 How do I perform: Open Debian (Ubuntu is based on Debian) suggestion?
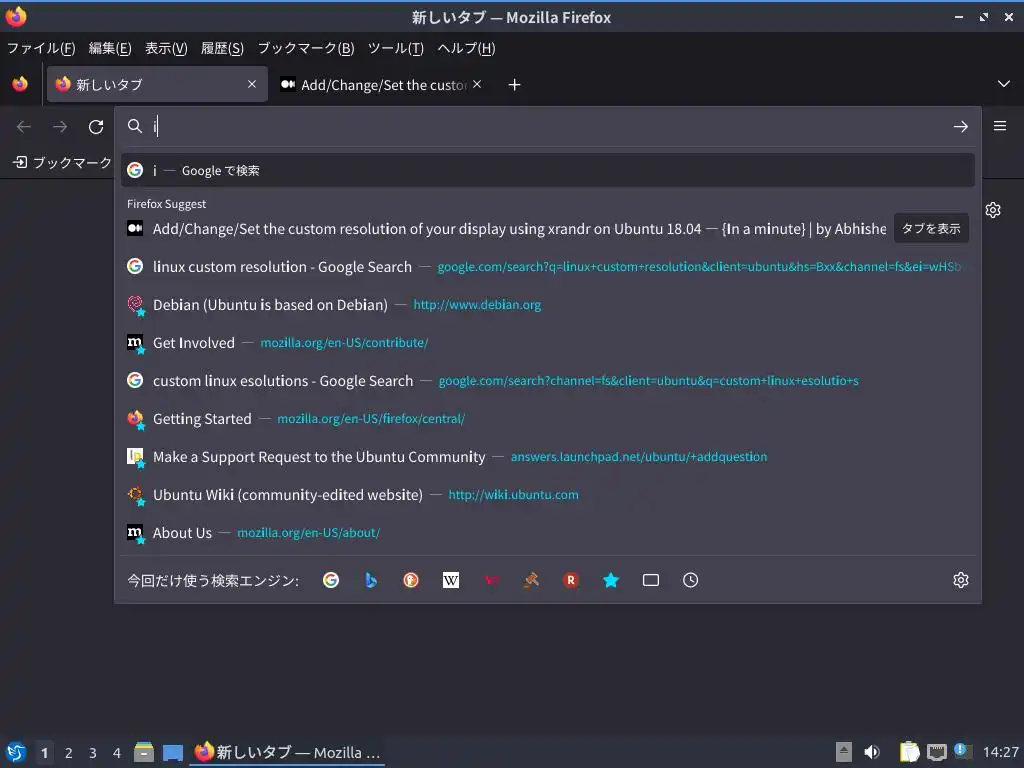(547, 304)
